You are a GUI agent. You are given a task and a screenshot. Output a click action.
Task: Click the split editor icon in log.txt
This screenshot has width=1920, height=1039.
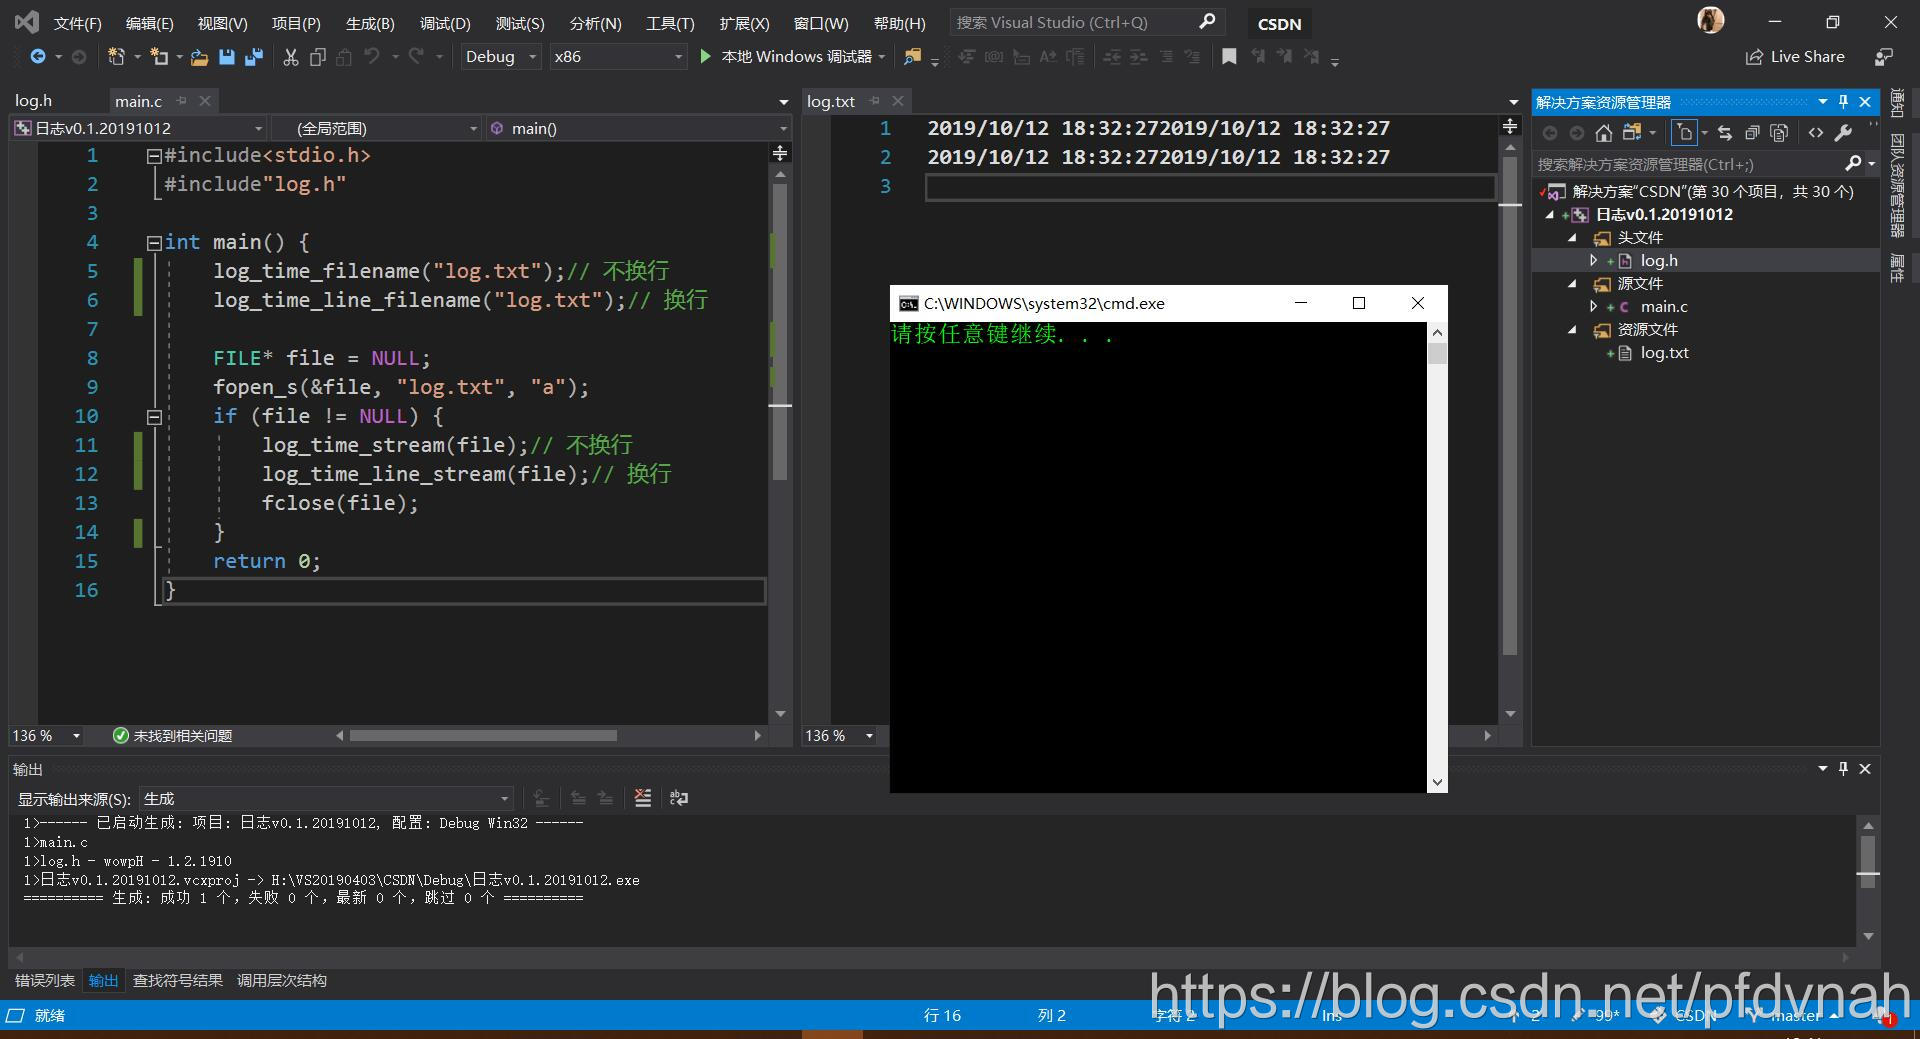[1510, 126]
